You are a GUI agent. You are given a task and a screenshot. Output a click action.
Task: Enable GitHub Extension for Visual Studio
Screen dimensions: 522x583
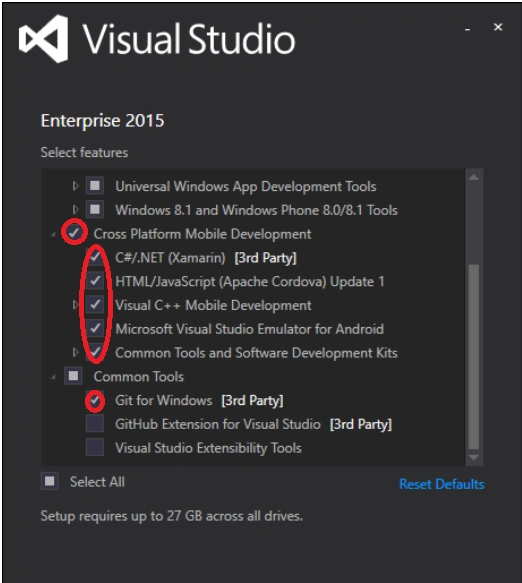(95, 424)
